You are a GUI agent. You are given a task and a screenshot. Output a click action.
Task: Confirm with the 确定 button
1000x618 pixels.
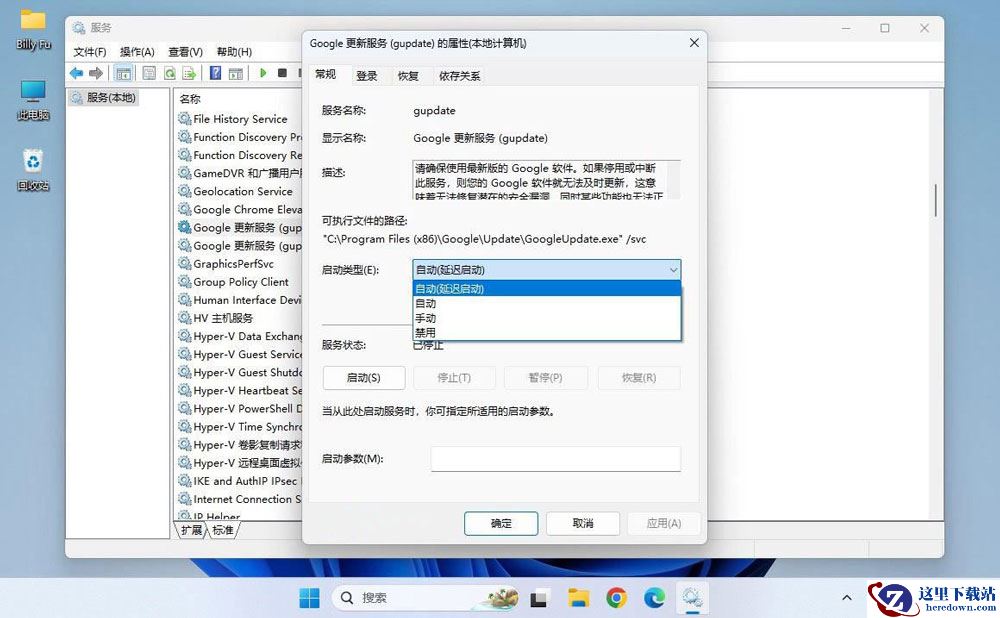tap(501, 523)
